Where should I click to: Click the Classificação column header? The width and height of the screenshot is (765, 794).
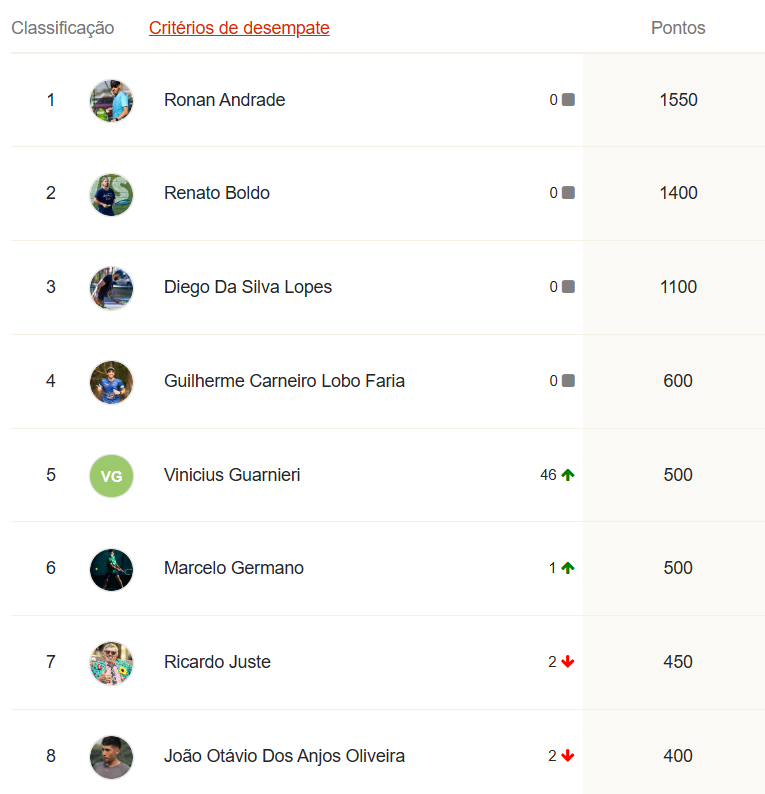click(x=63, y=28)
